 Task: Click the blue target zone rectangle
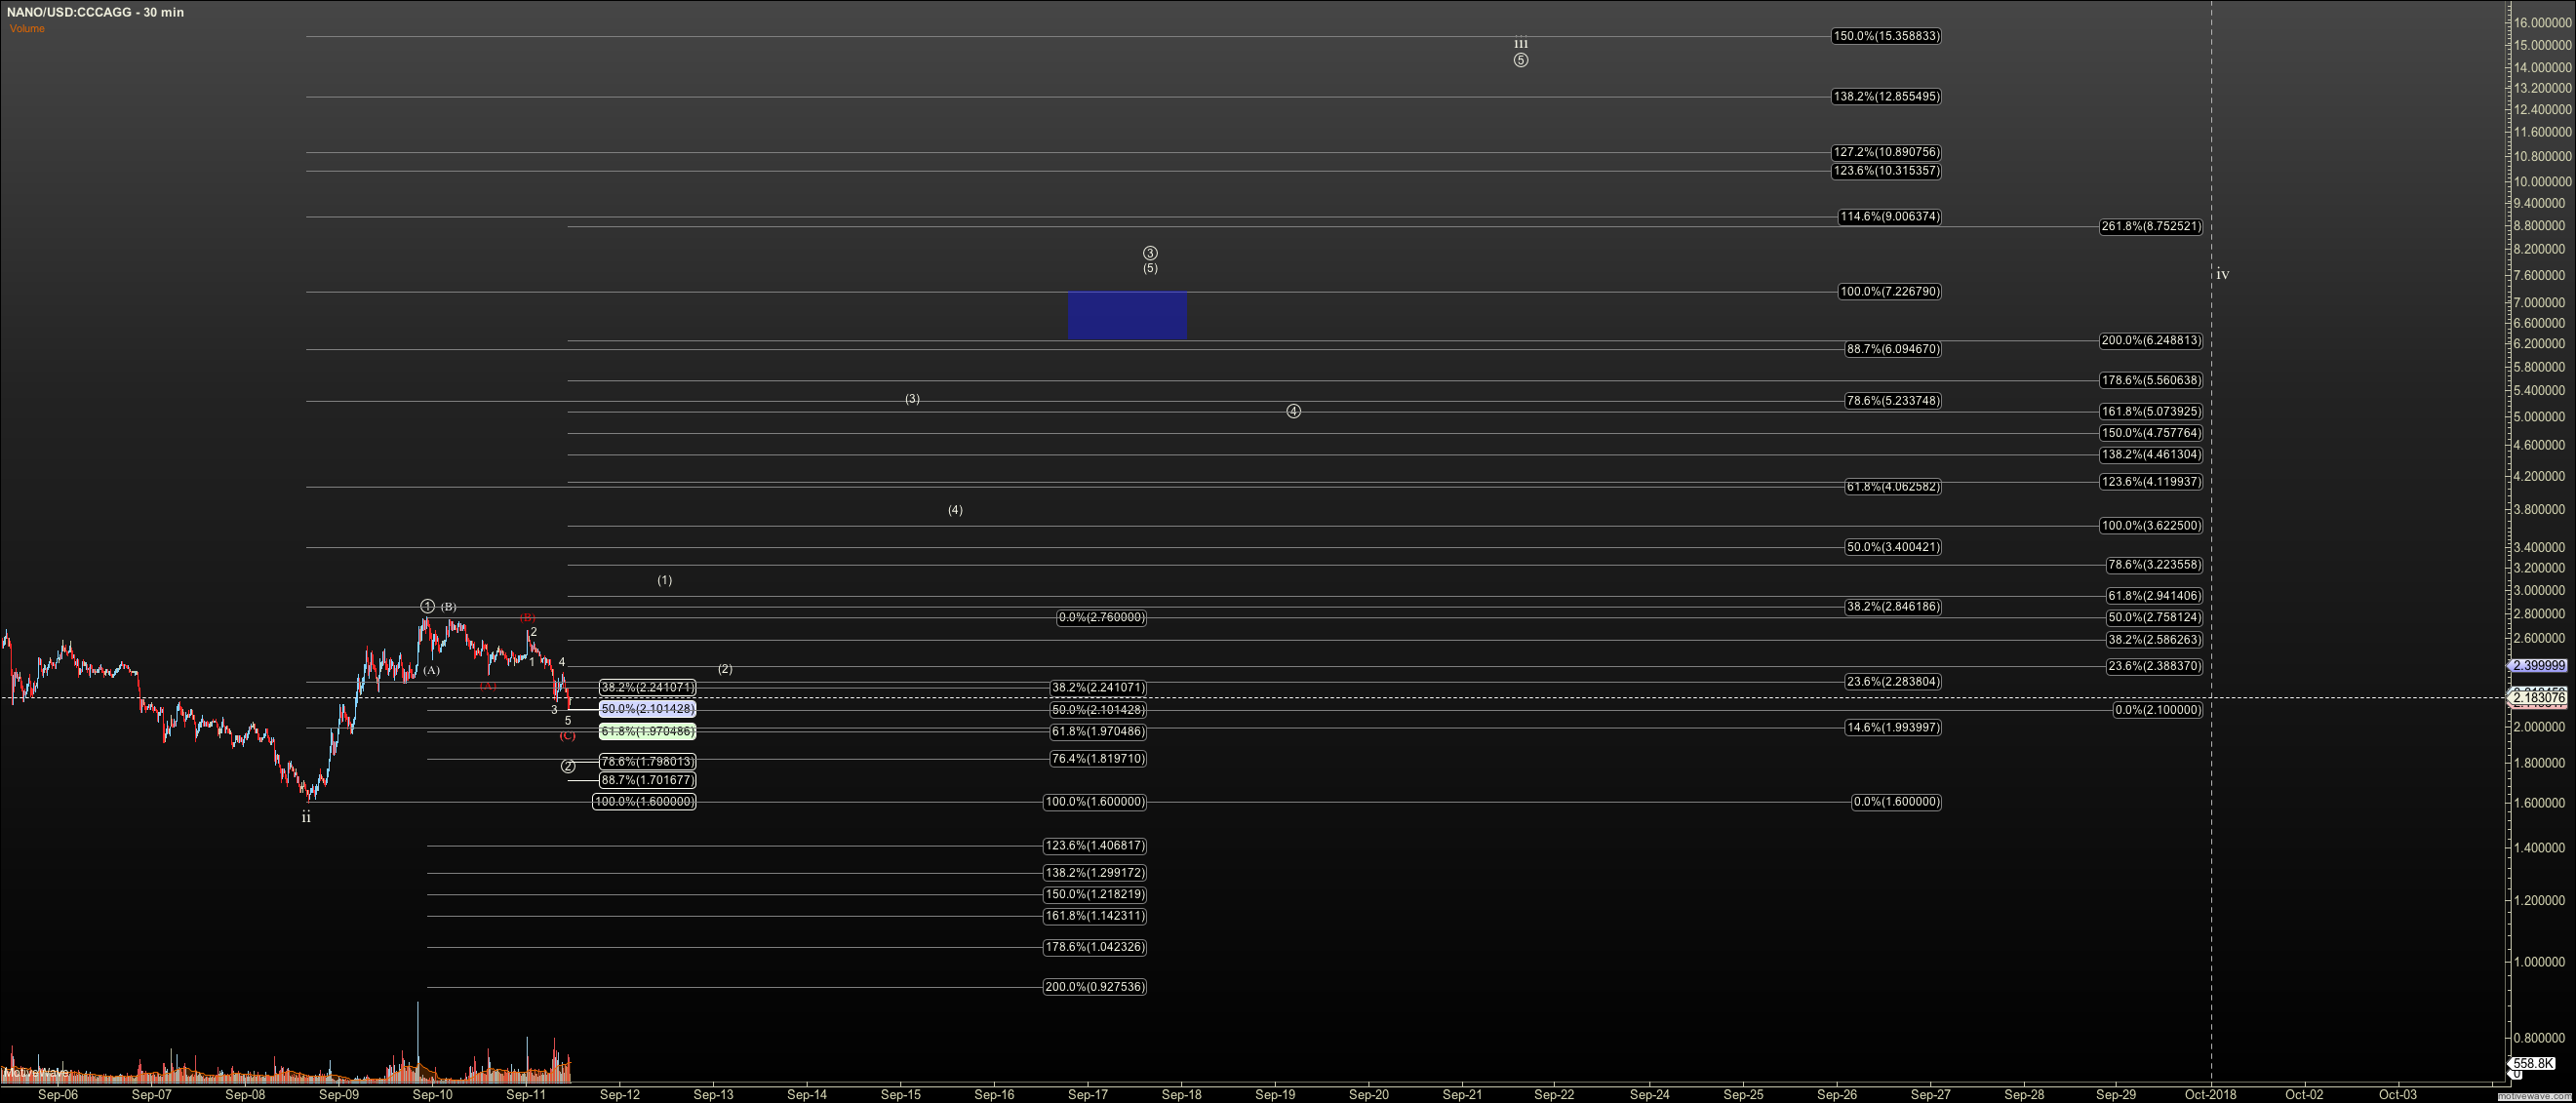(1127, 316)
